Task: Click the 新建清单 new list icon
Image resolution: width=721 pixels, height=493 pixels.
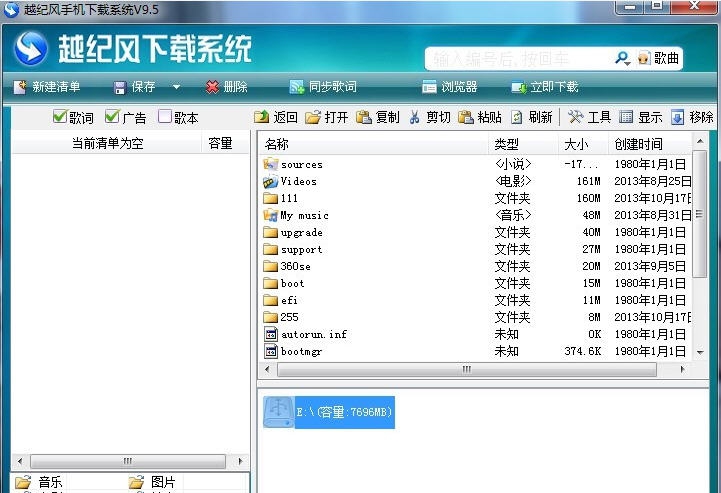Action: pos(20,87)
